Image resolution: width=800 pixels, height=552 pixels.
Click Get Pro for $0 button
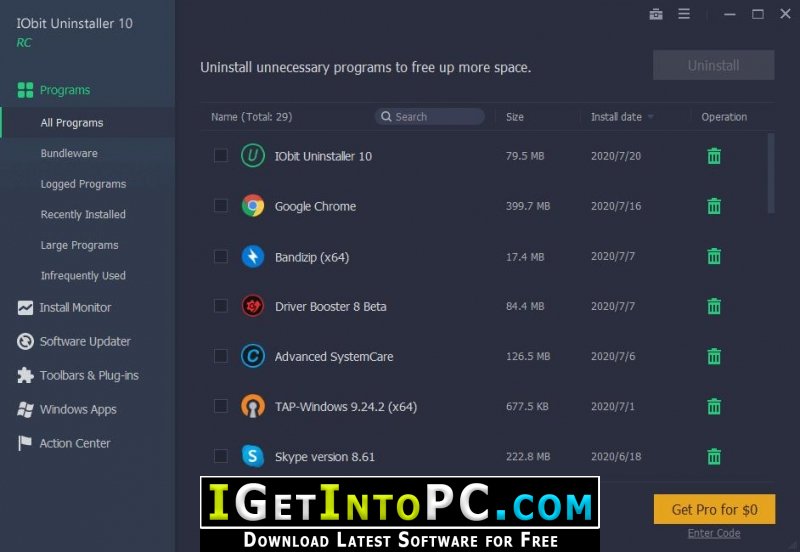(x=714, y=509)
